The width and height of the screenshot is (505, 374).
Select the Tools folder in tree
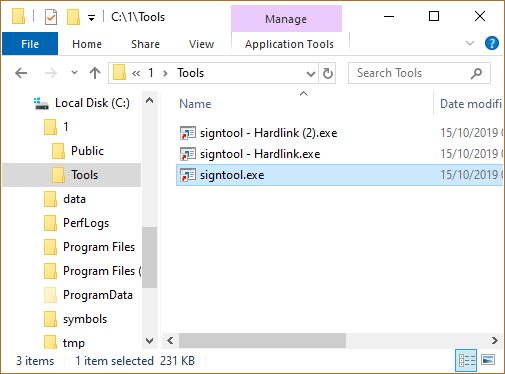pos(85,175)
